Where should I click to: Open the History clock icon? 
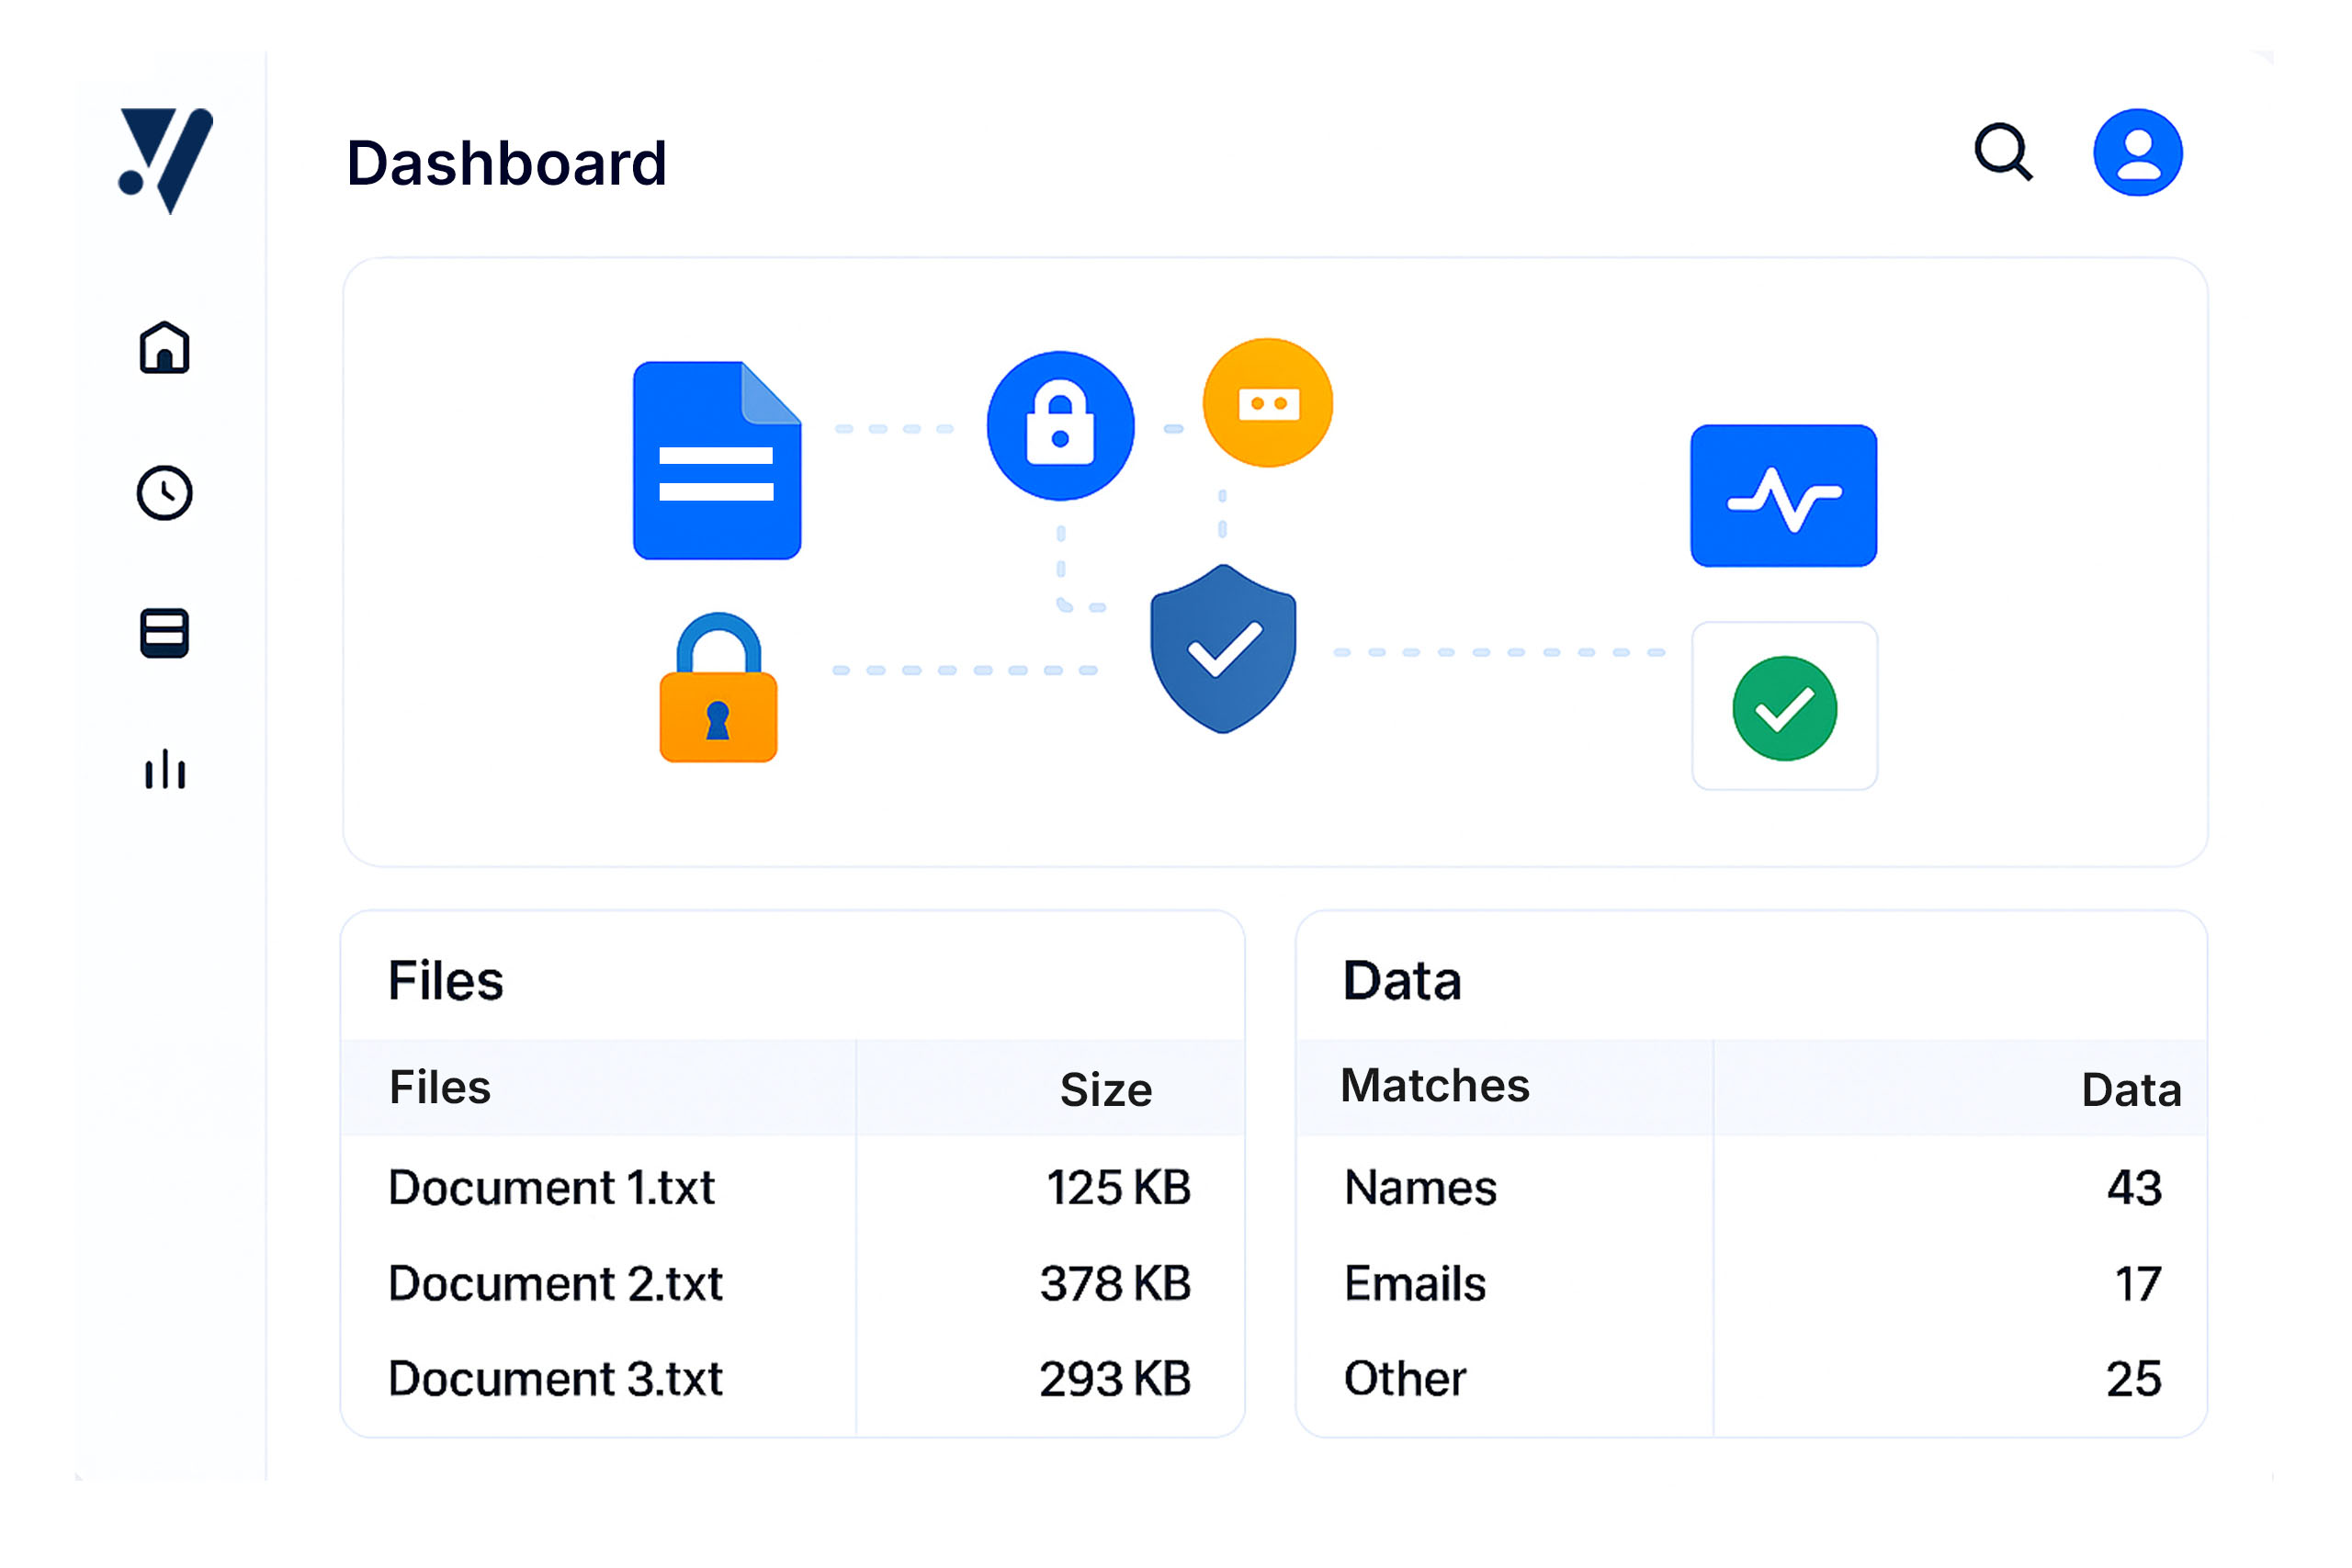(x=165, y=493)
